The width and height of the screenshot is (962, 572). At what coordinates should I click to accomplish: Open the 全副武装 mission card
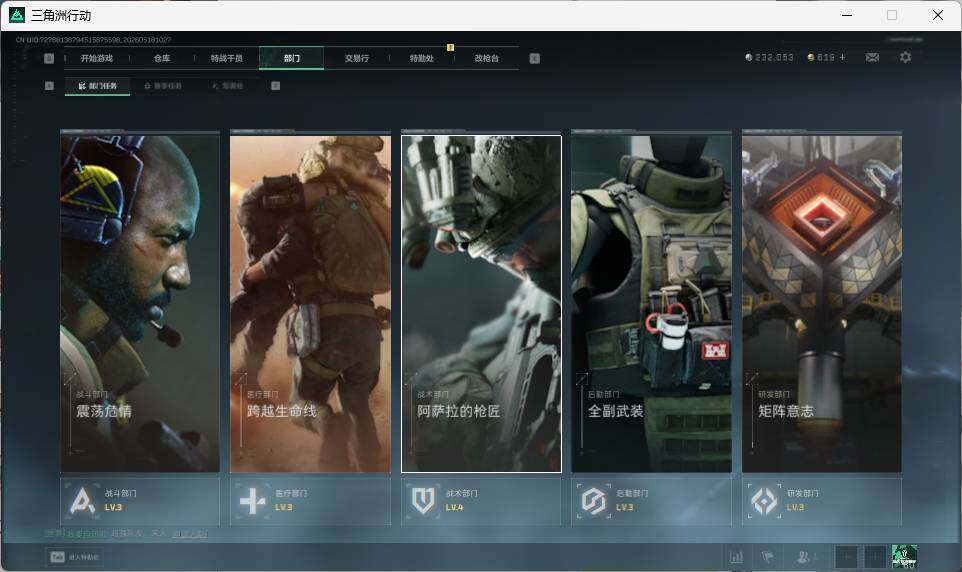coord(651,304)
